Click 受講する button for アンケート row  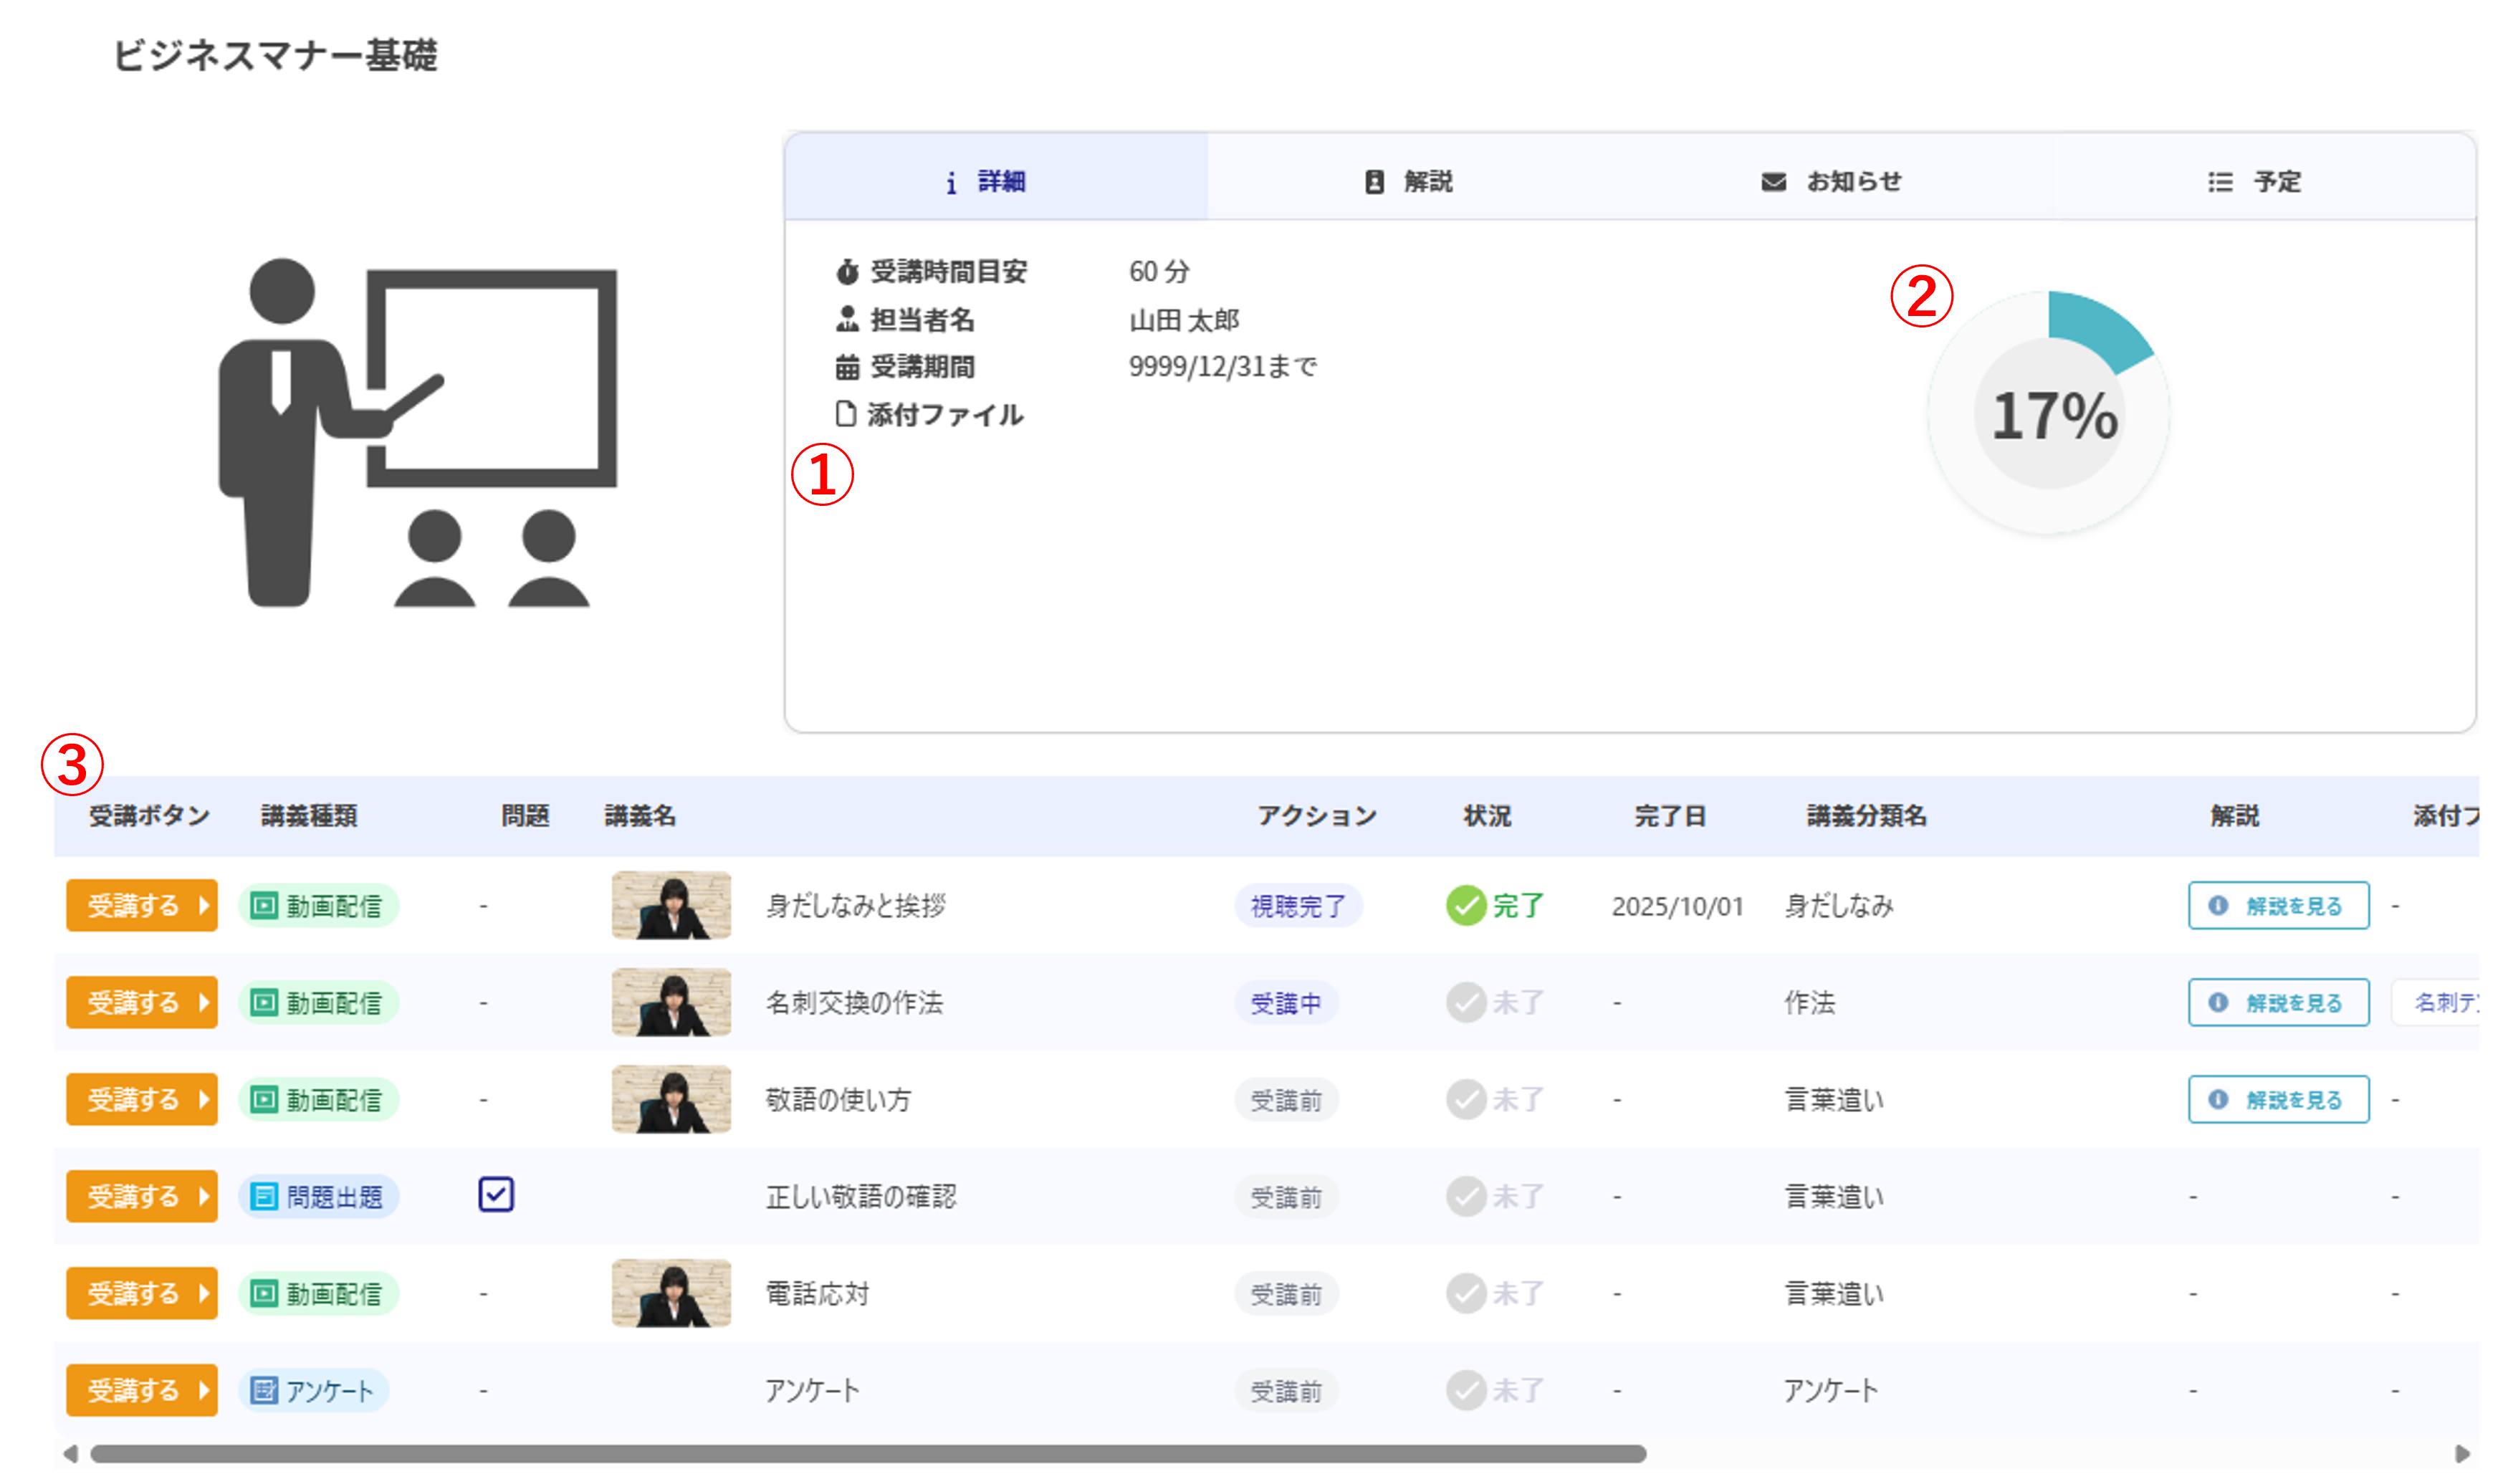click(x=142, y=1390)
